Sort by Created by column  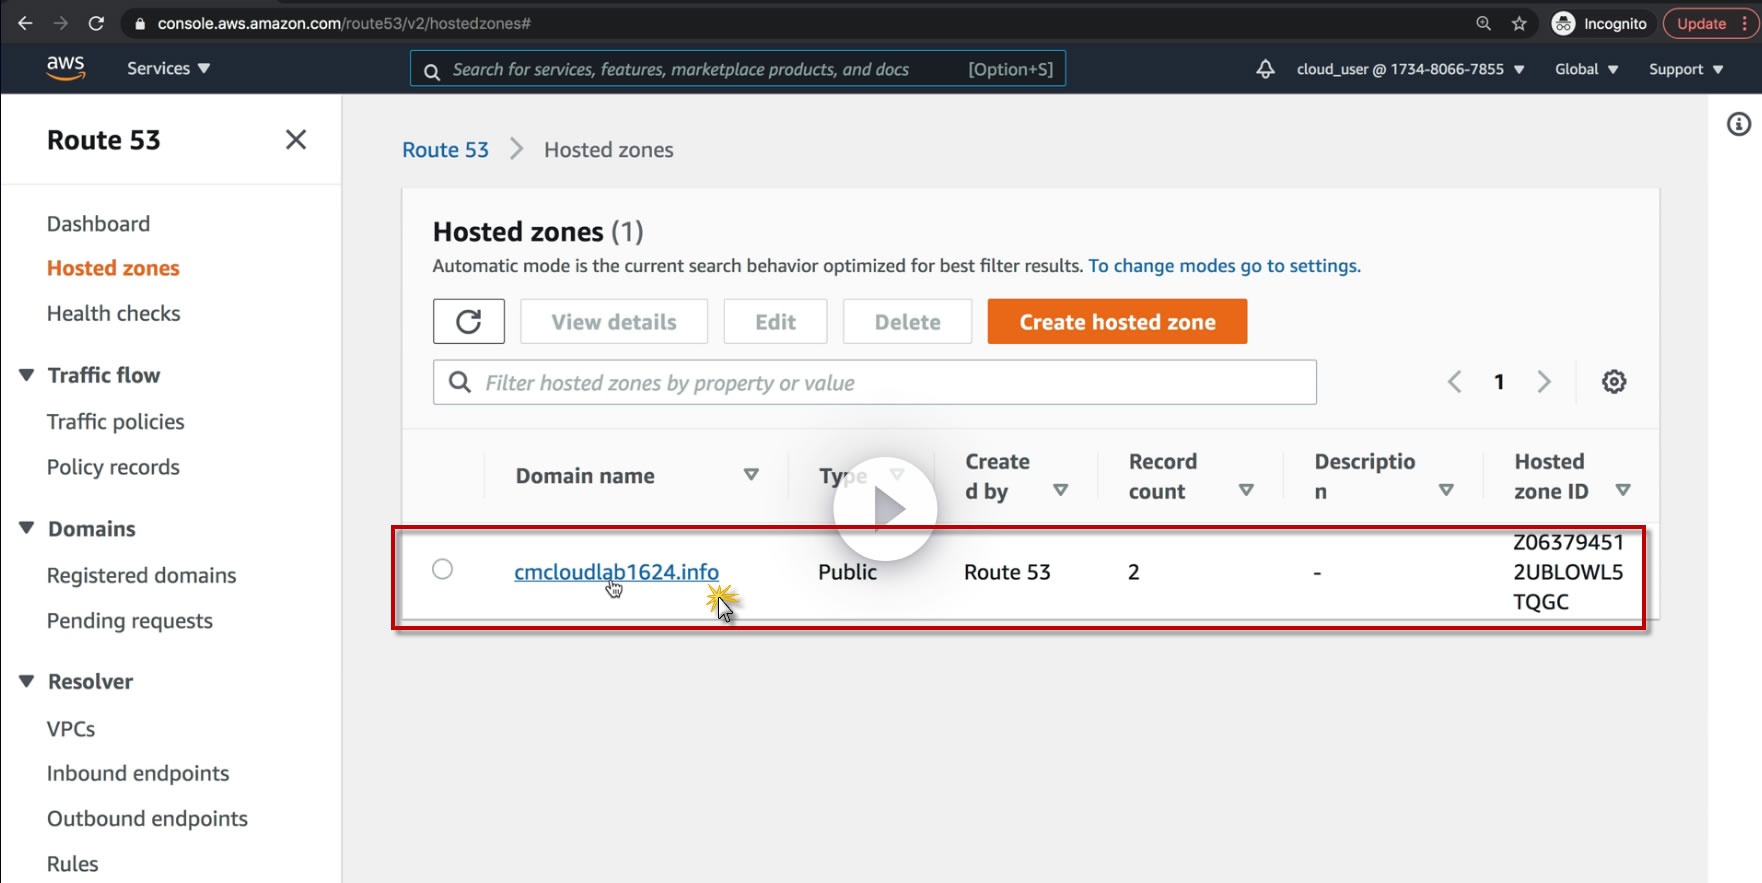(x=1061, y=490)
